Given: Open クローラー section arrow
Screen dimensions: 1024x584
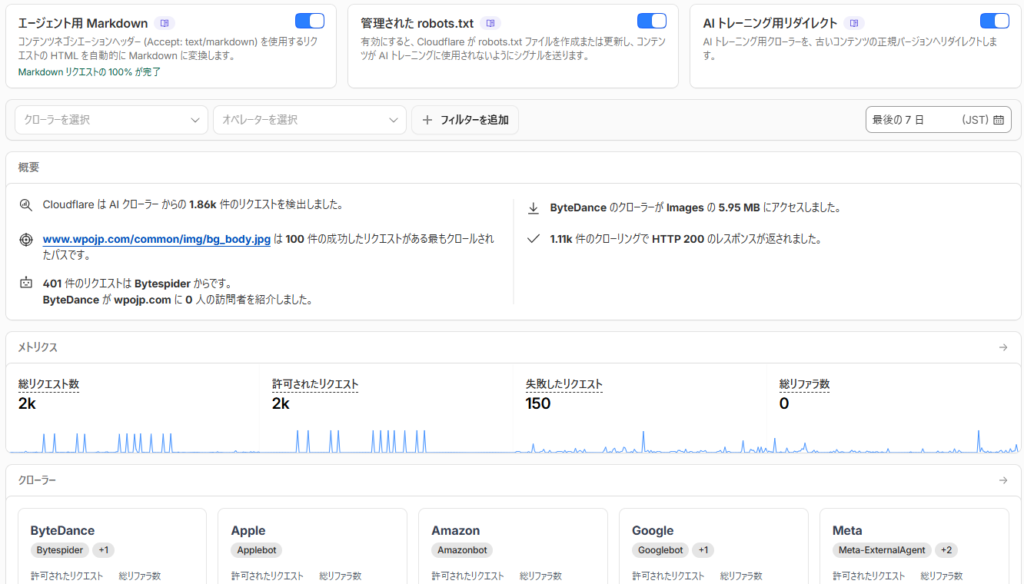Looking at the screenshot, I should 1003,480.
